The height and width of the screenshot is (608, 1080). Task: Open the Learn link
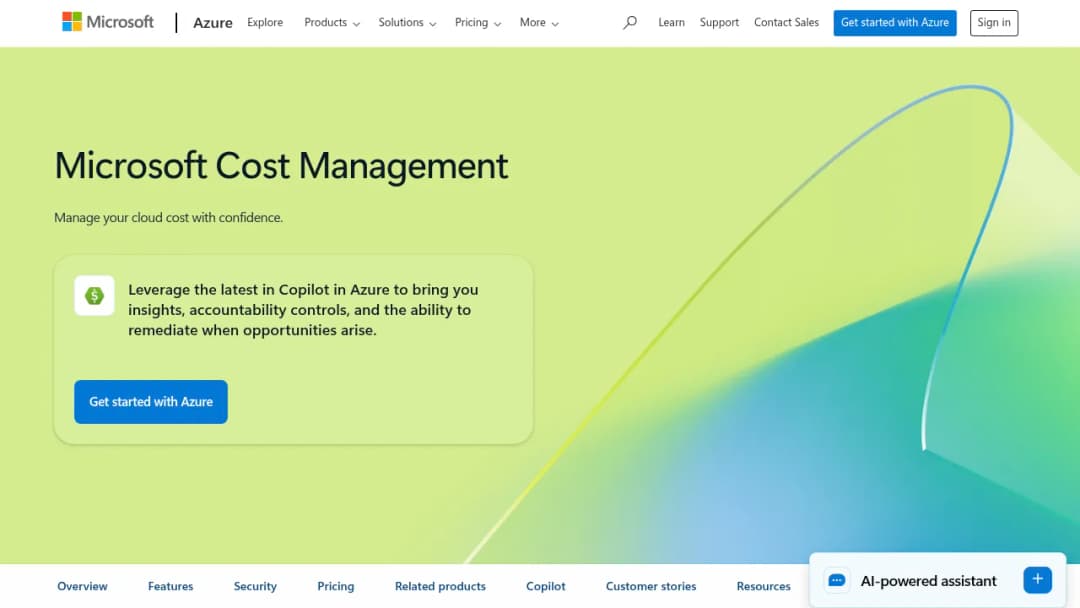(x=671, y=23)
